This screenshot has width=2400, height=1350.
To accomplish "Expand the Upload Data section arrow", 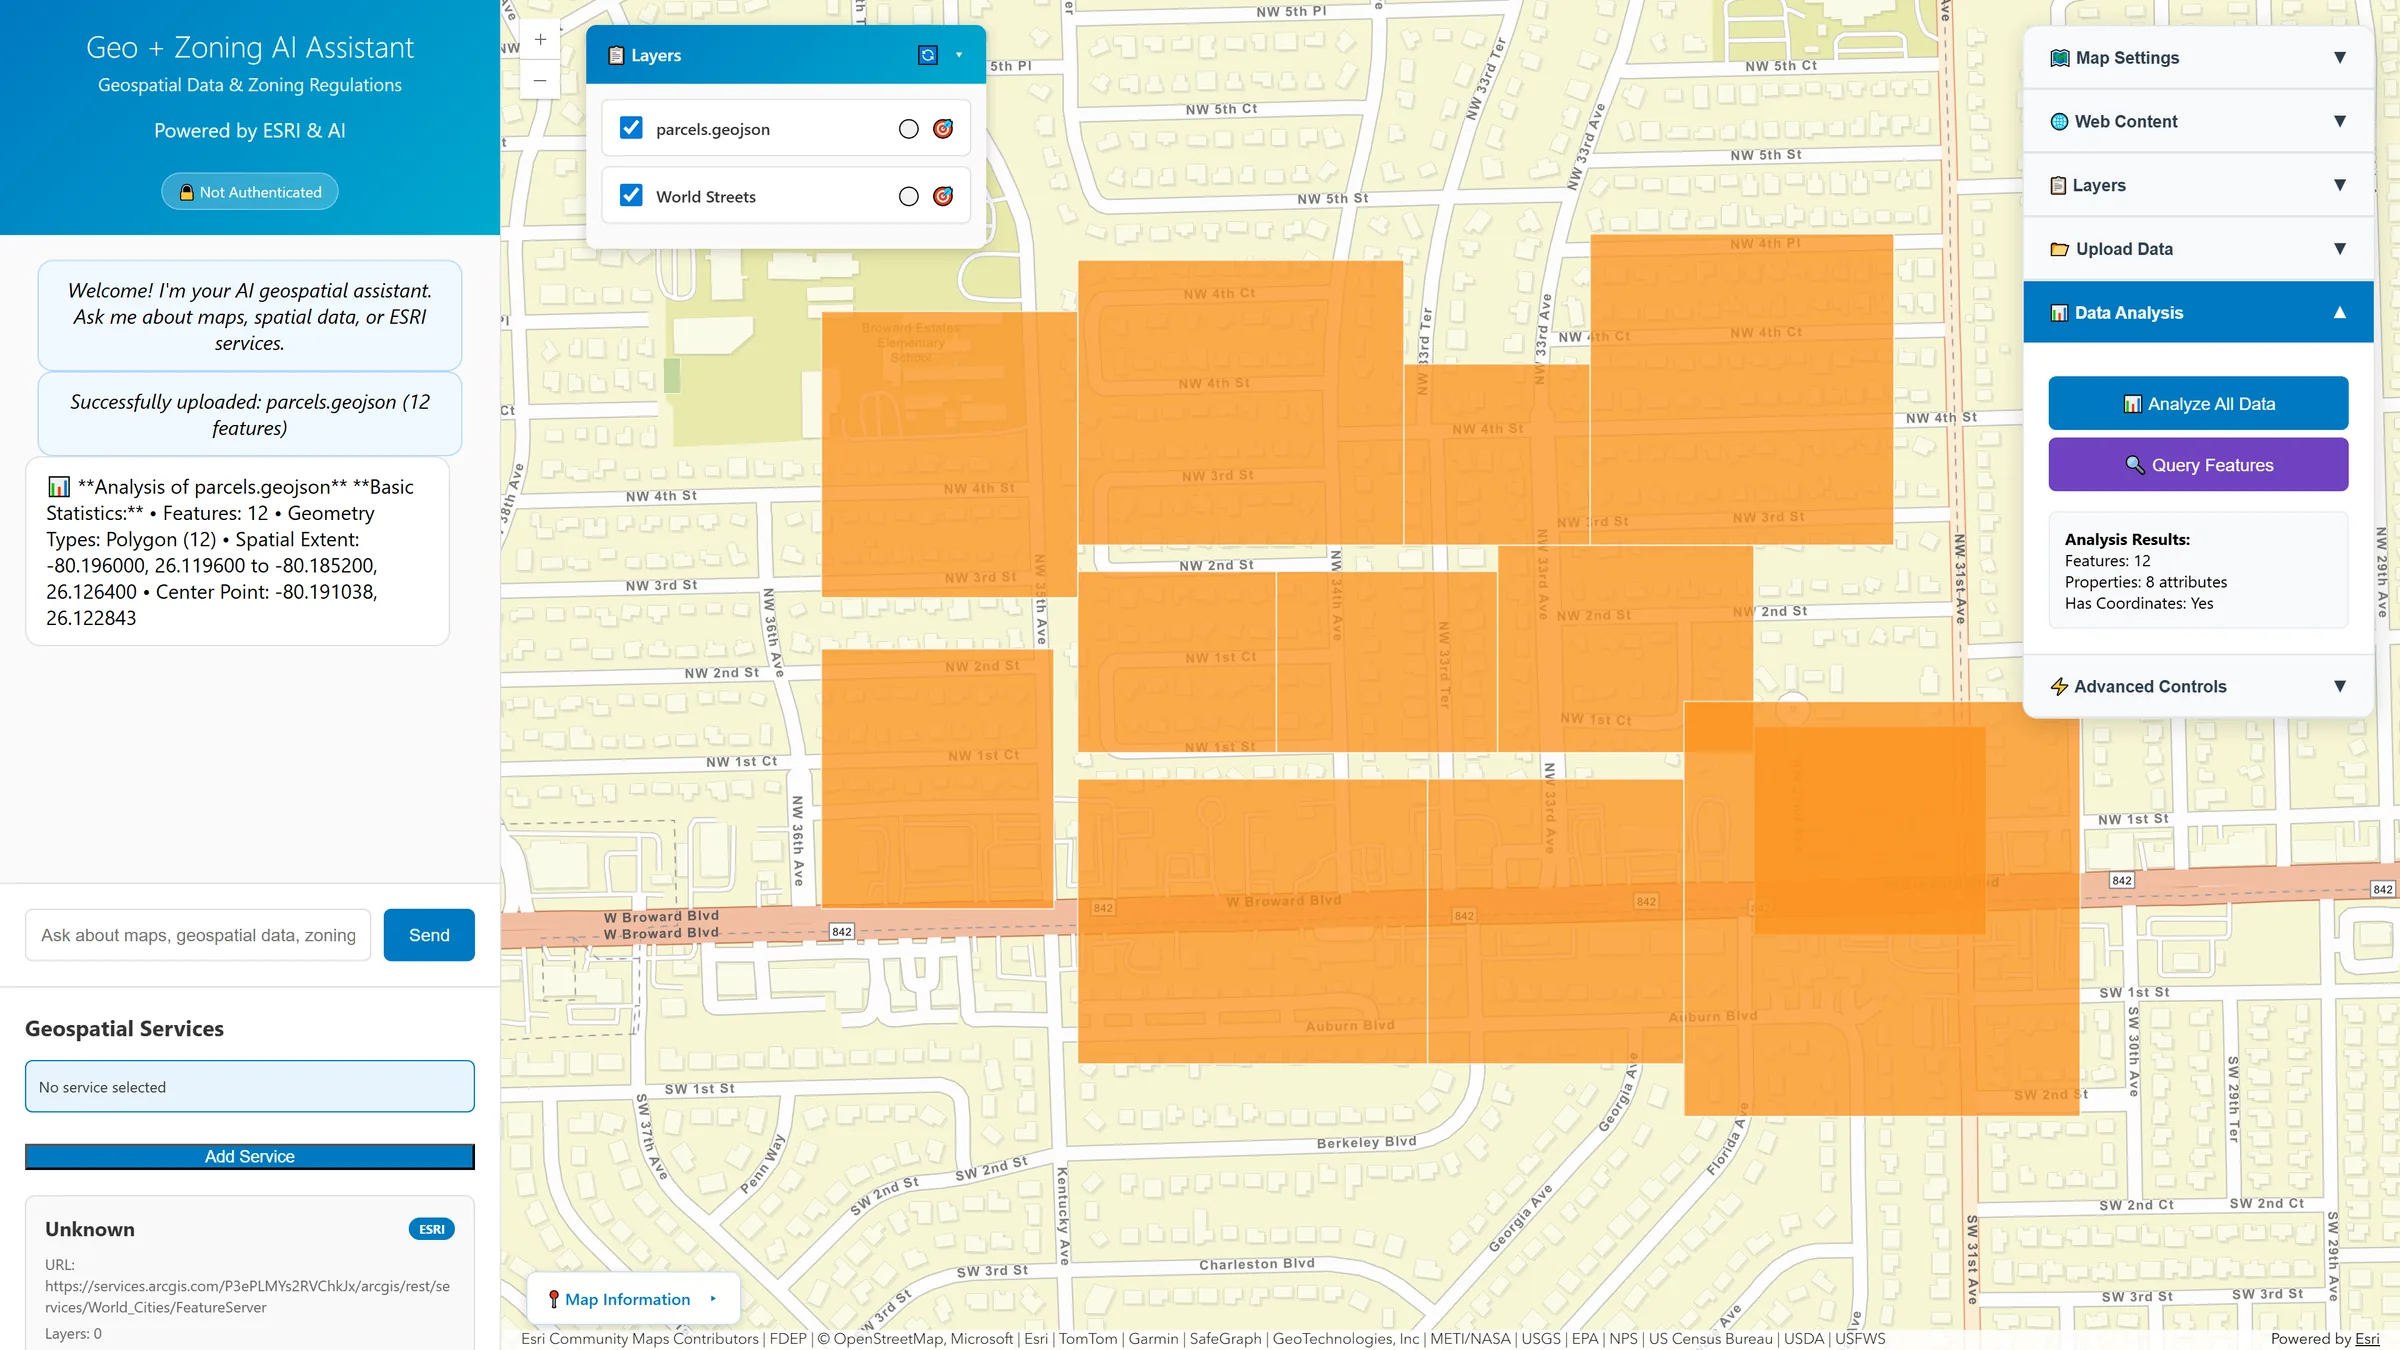I will click(x=2340, y=249).
